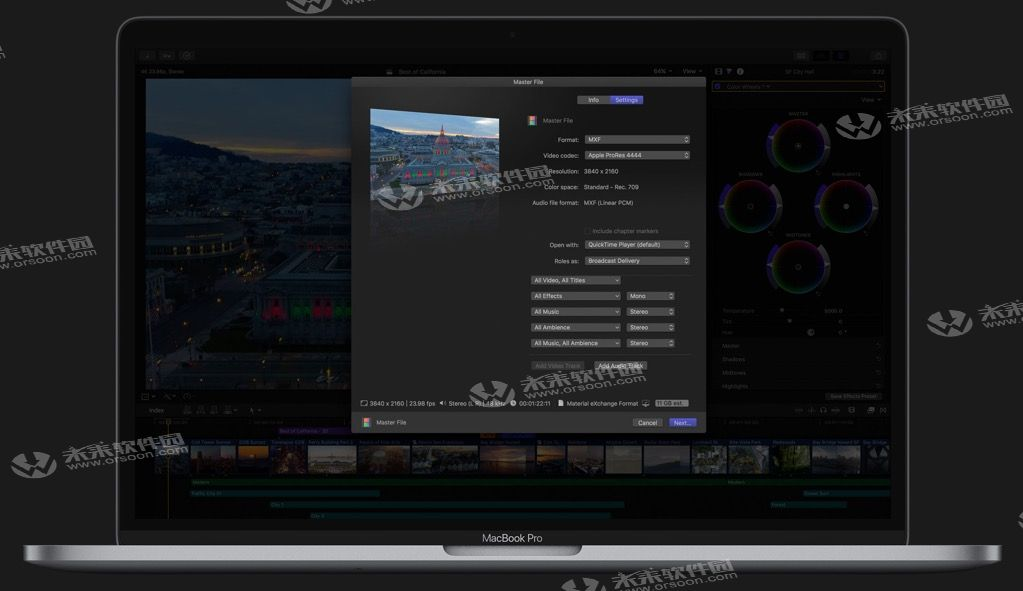Click the Temperature slider handle
1023x591 pixels.
coord(782,311)
